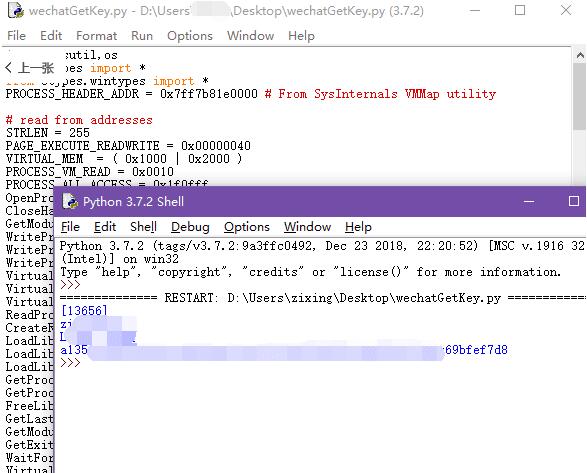Click the editor vertical scrollbar thumb
This screenshot has width=587, height=473.
(580, 97)
